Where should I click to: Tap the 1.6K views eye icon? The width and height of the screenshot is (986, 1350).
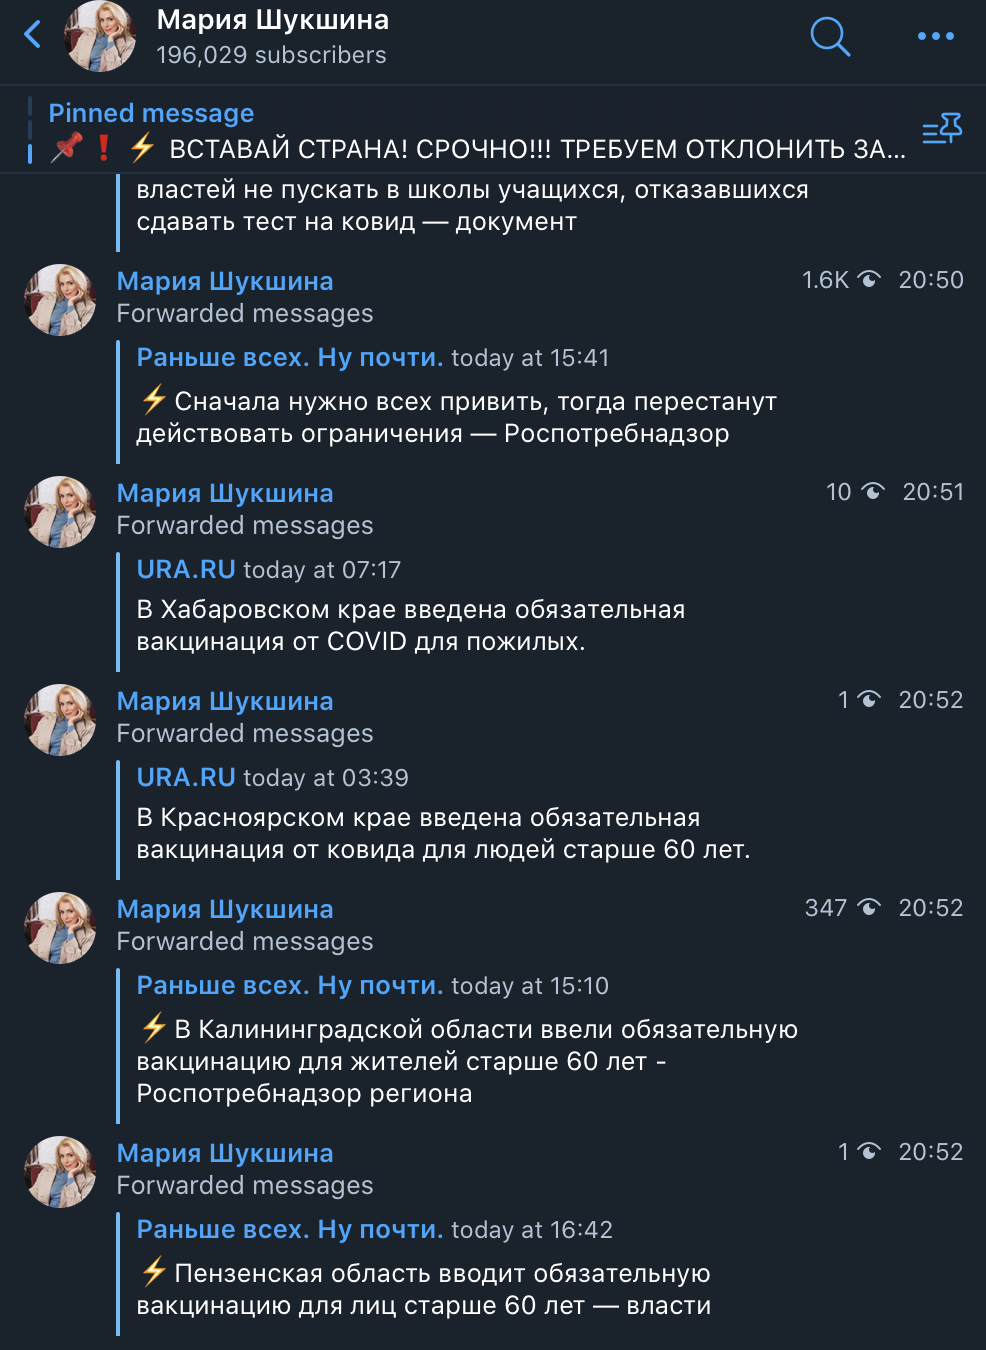point(869,280)
